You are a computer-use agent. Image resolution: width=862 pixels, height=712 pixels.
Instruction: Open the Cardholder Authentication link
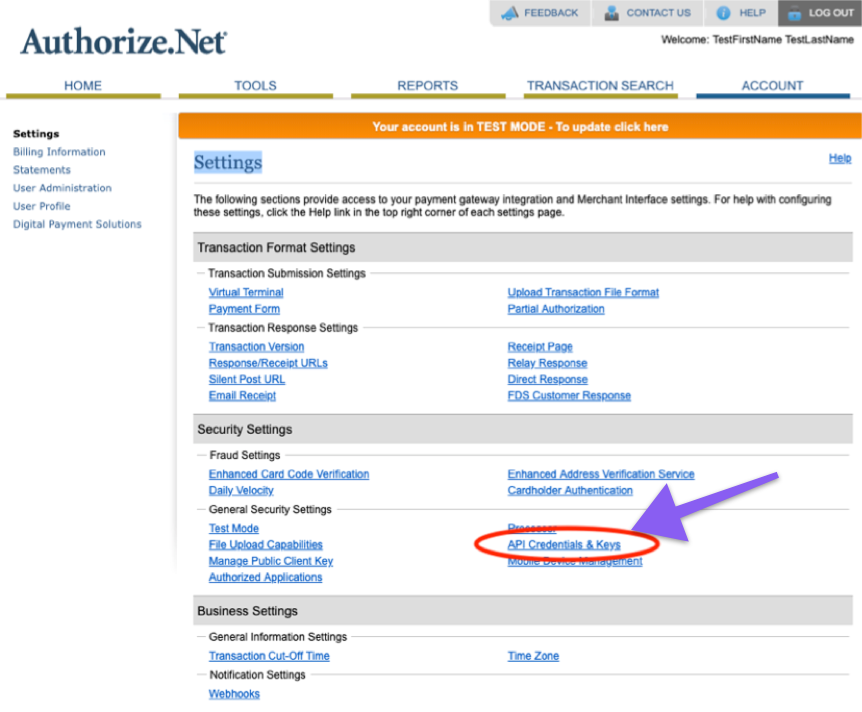(570, 490)
